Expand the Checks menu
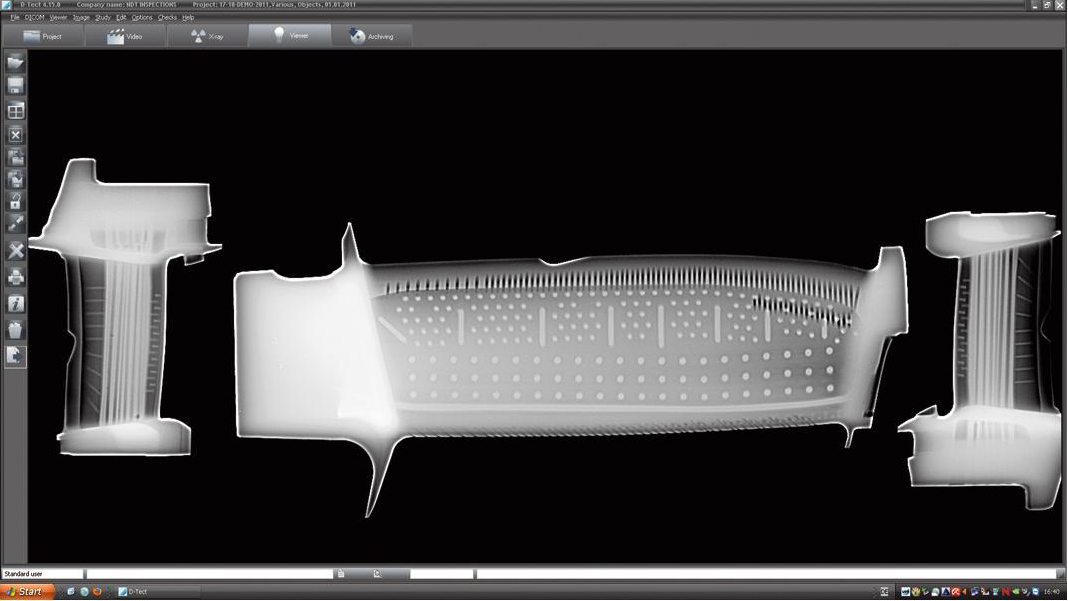1068x601 pixels. (167, 17)
